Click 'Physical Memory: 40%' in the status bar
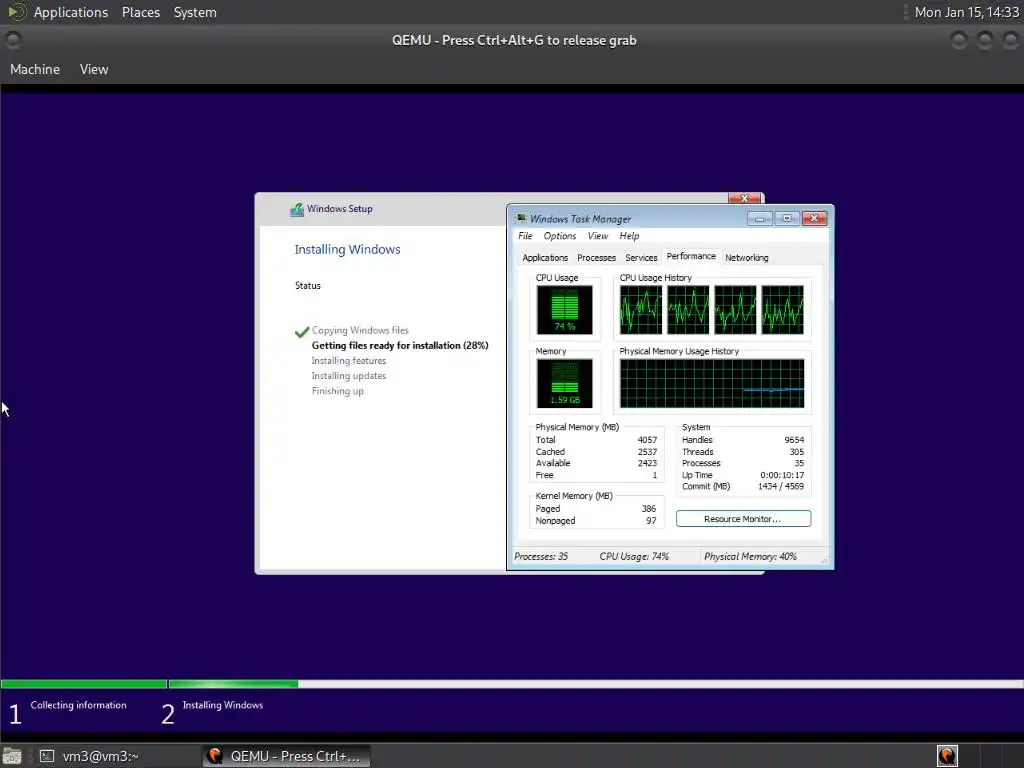1024x768 pixels. (x=750, y=556)
